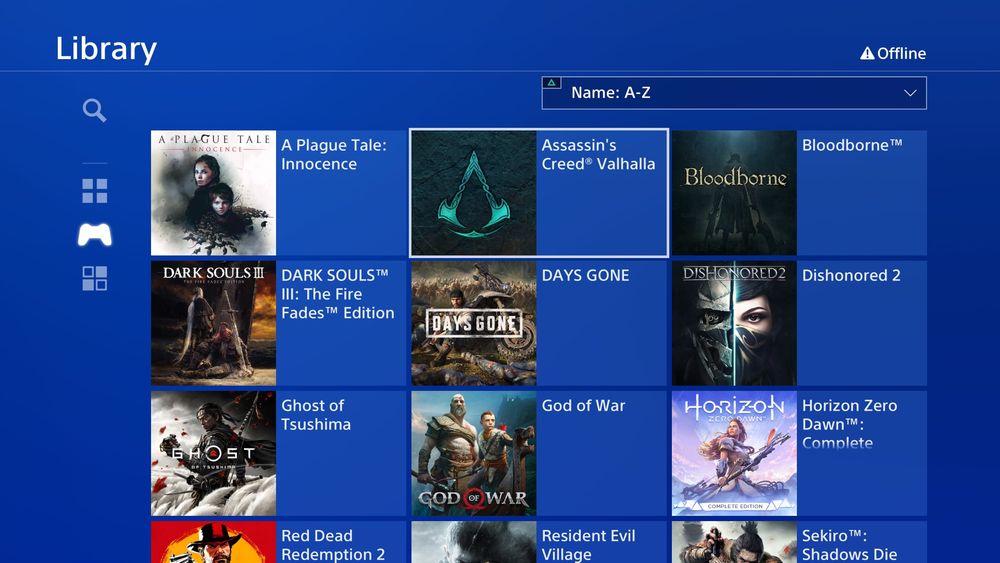Select the Applications squares icon in sidebar

94,278
